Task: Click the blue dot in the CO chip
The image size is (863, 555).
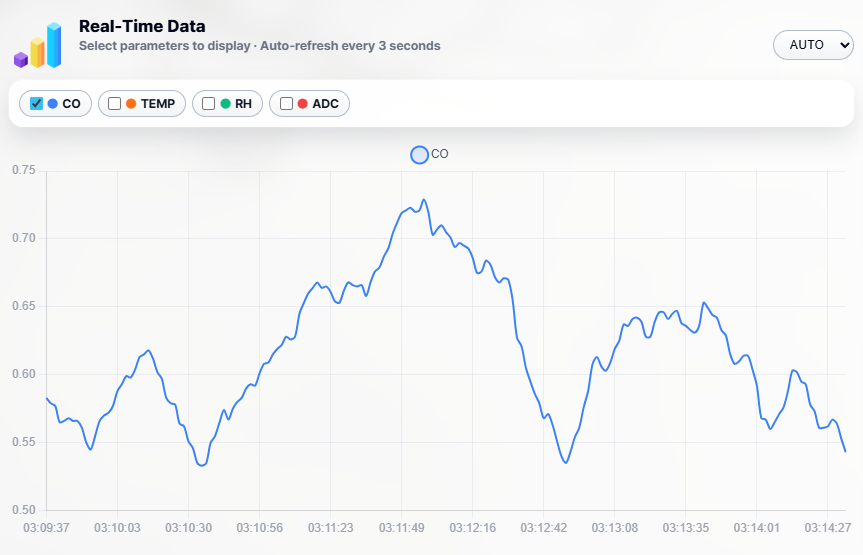Action: click(x=52, y=104)
